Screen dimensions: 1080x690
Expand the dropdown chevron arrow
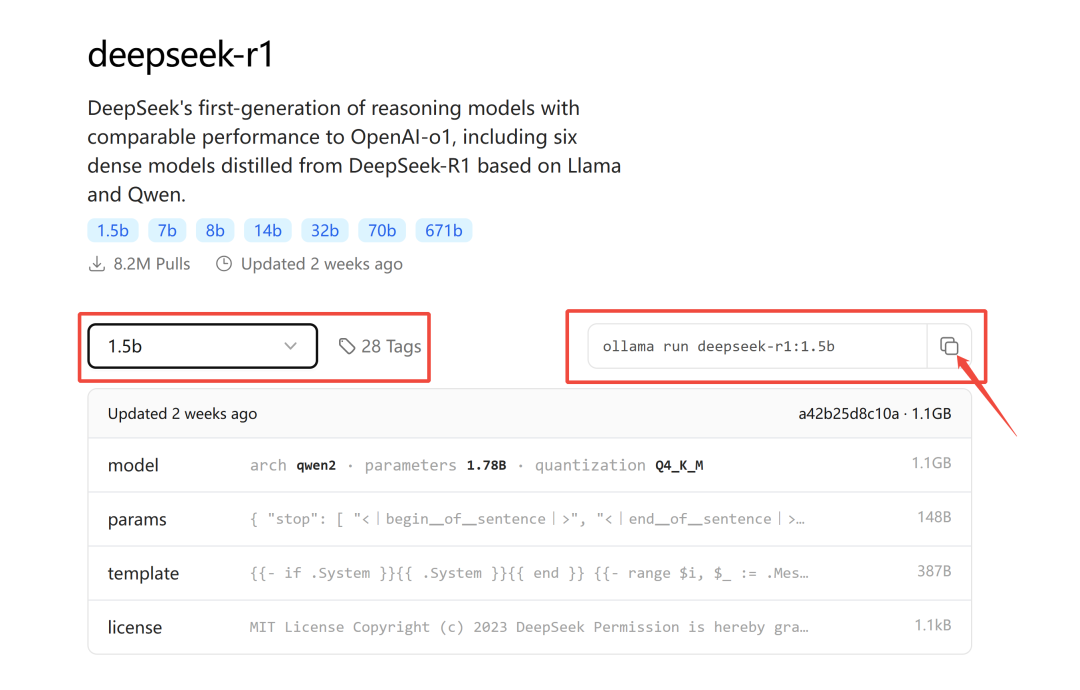(291, 346)
